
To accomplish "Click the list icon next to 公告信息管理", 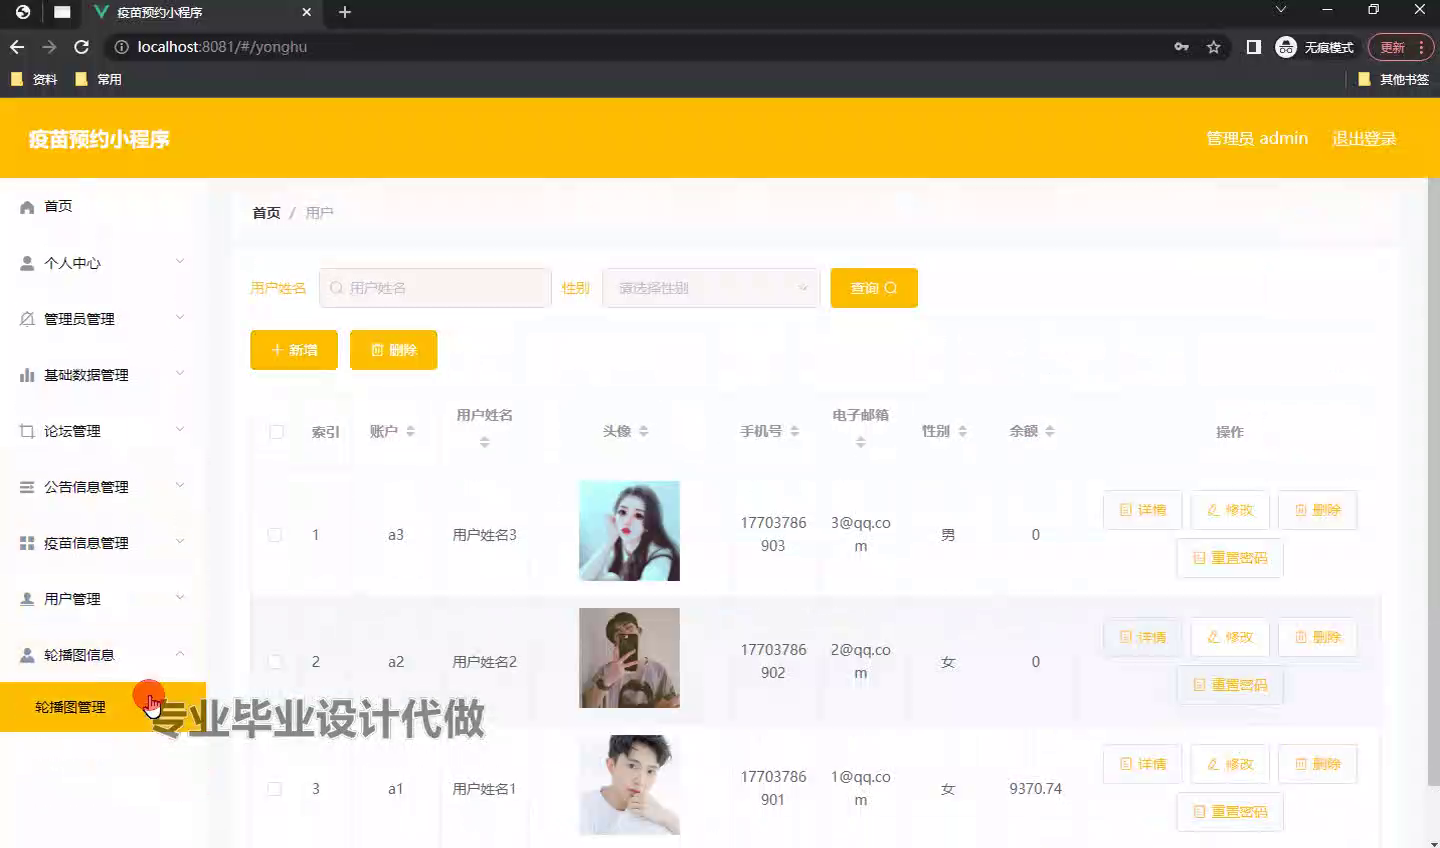I will coord(27,487).
